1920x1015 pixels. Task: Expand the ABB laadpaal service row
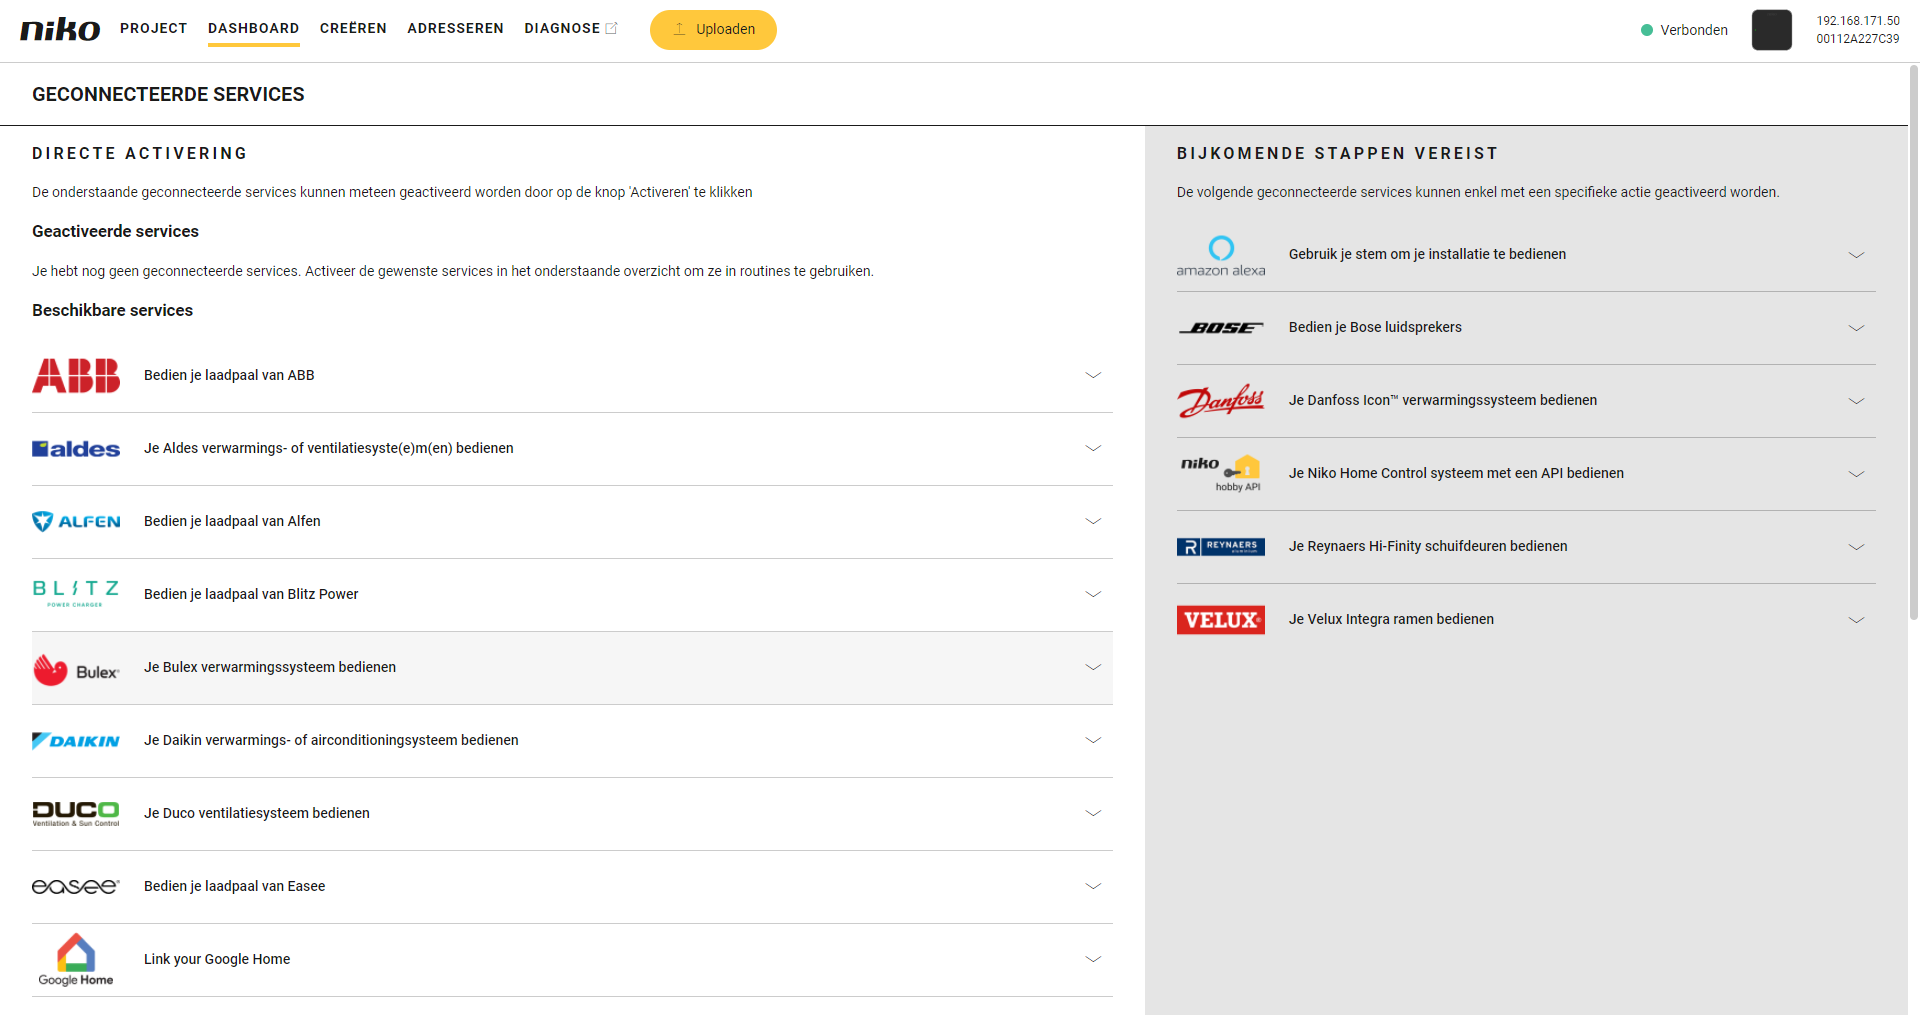(572, 375)
